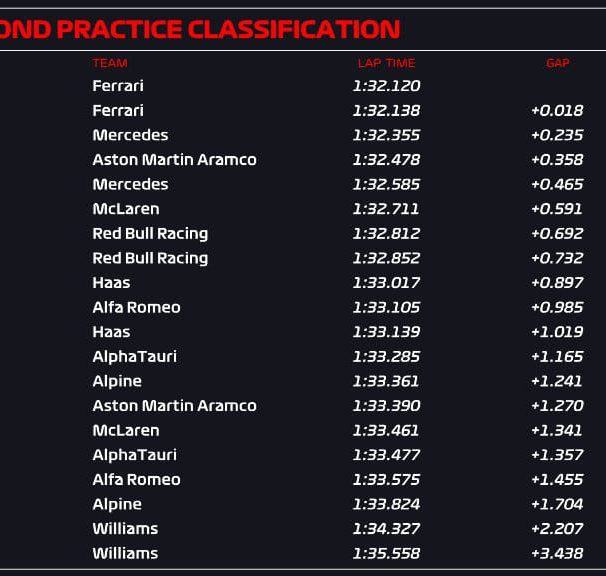
Task: Click the TEAM column header
Action: click(x=110, y=63)
